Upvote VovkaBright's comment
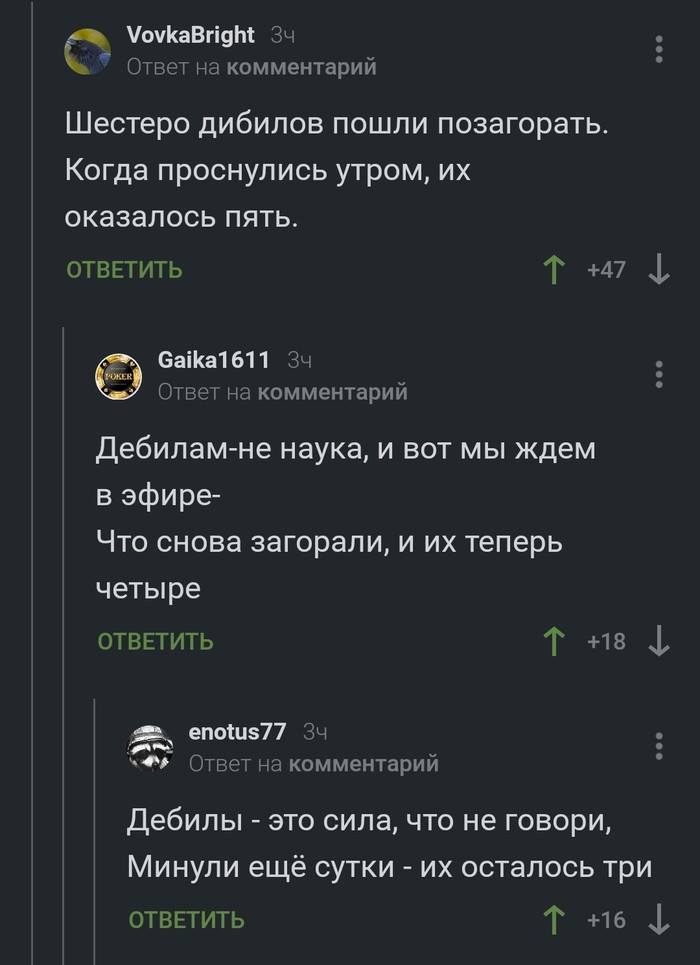Viewport: 700px width, 965px height. coord(552,269)
